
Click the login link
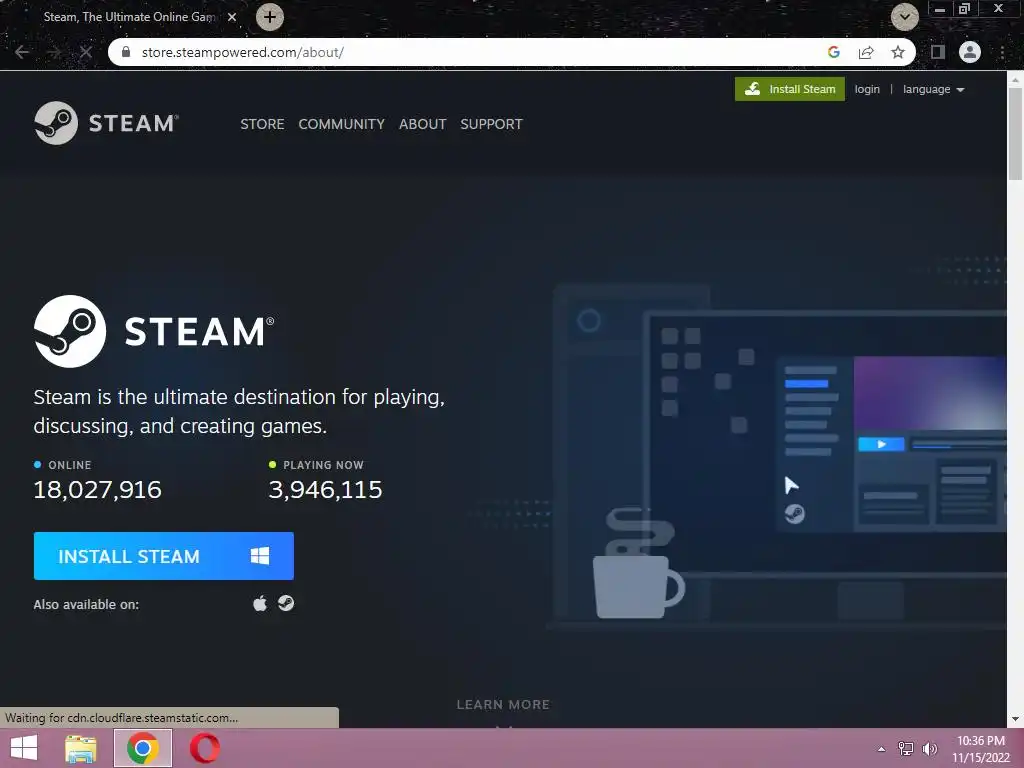tap(867, 89)
